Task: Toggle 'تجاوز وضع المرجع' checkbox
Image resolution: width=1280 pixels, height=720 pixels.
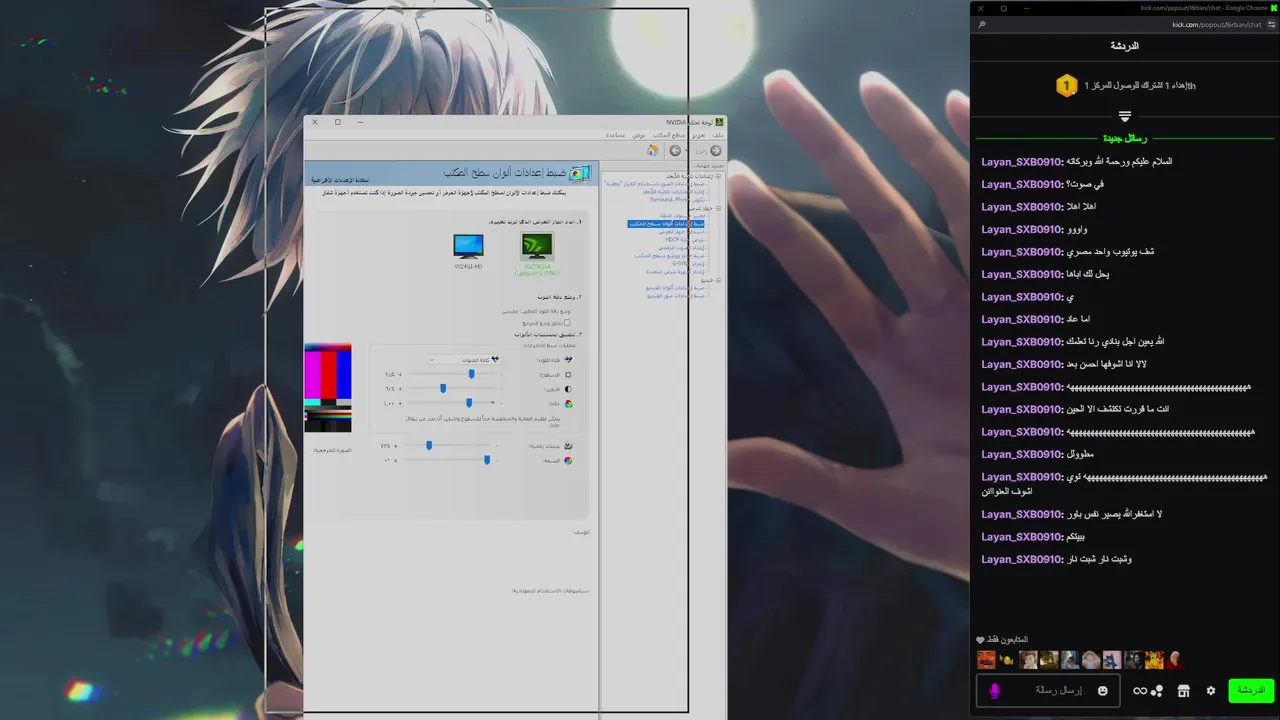Action: tap(567, 323)
